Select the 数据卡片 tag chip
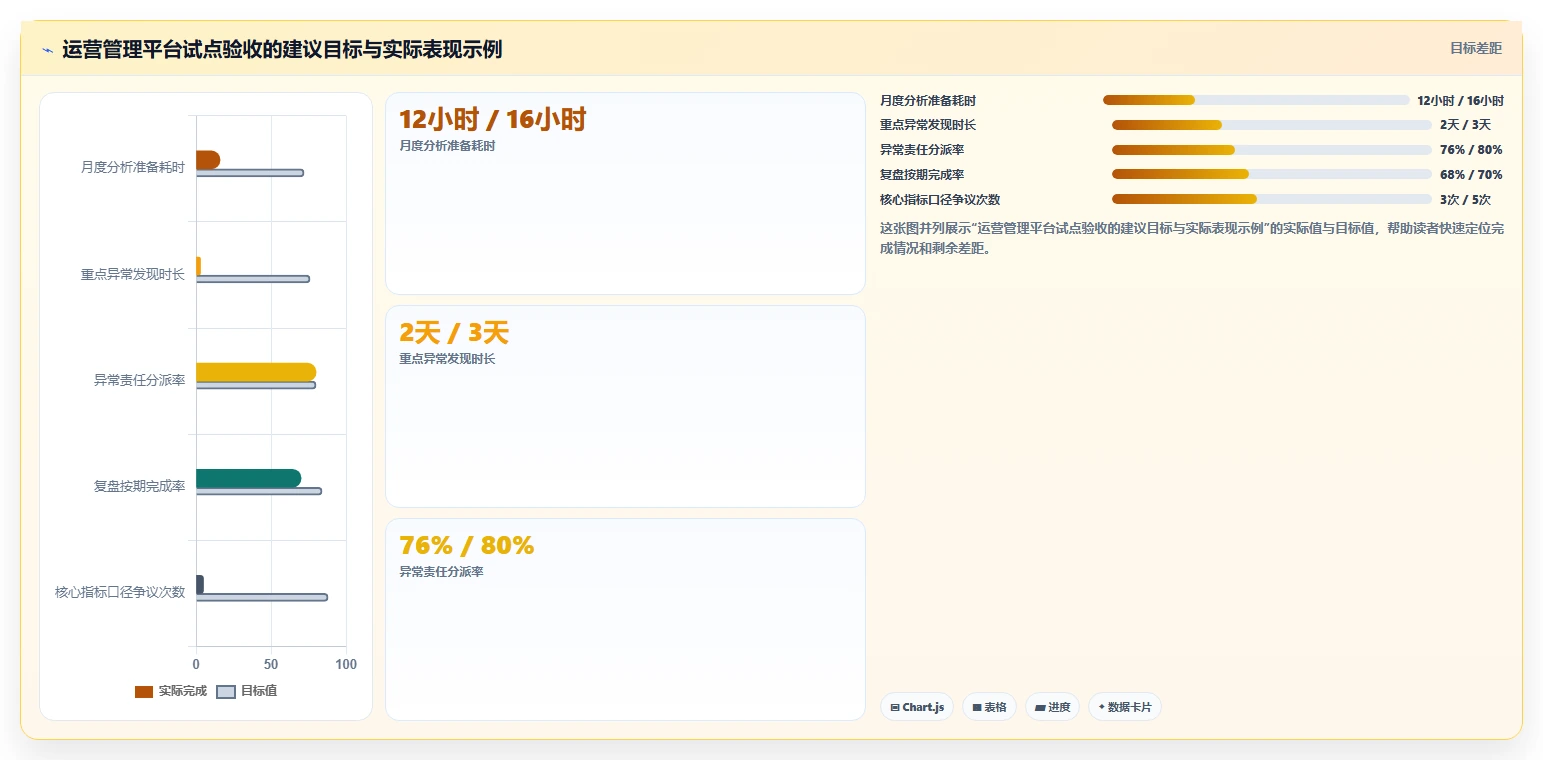The height and width of the screenshot is (760, 1543). (x=1125, y=707)
